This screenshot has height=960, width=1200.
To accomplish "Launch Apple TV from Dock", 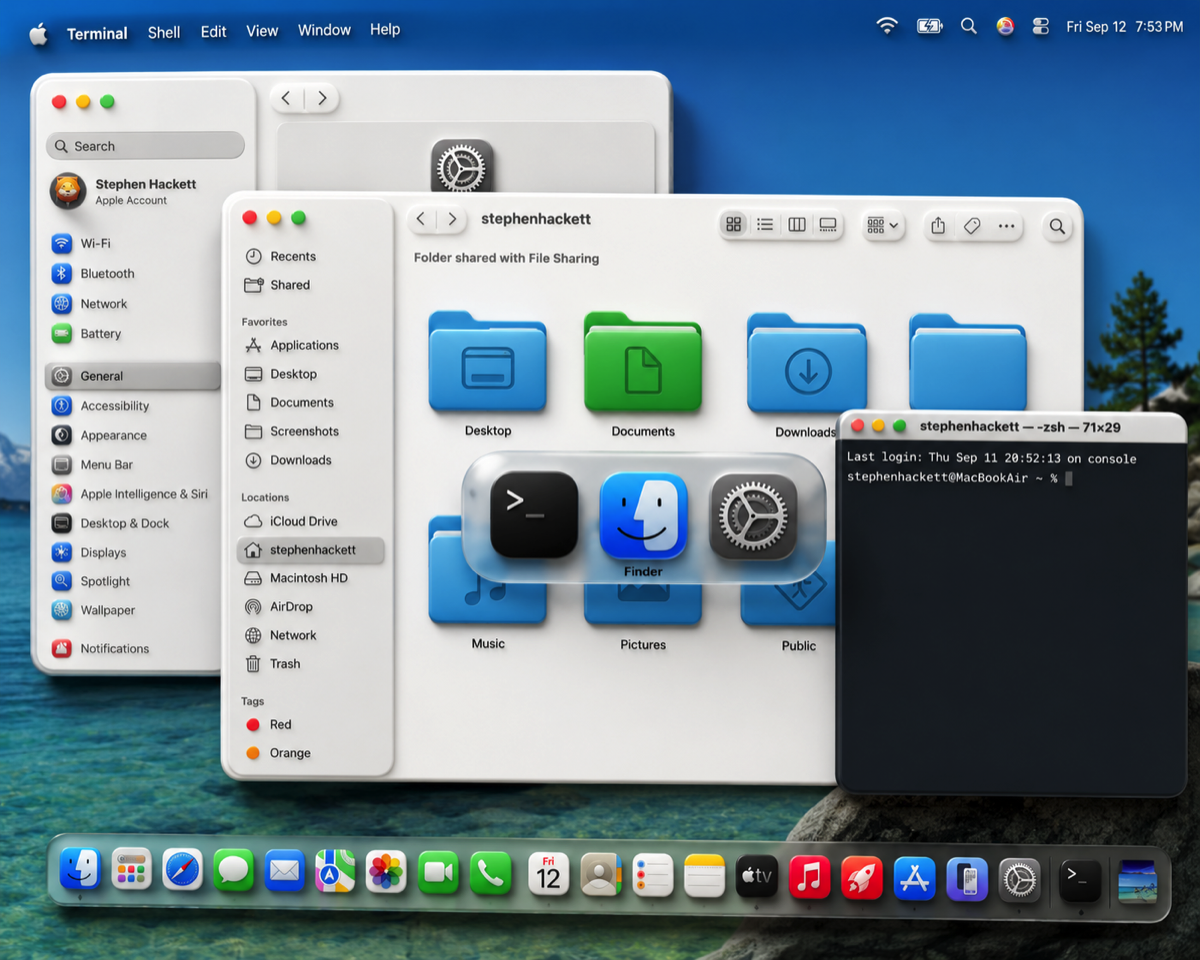I will coord(756,877).
